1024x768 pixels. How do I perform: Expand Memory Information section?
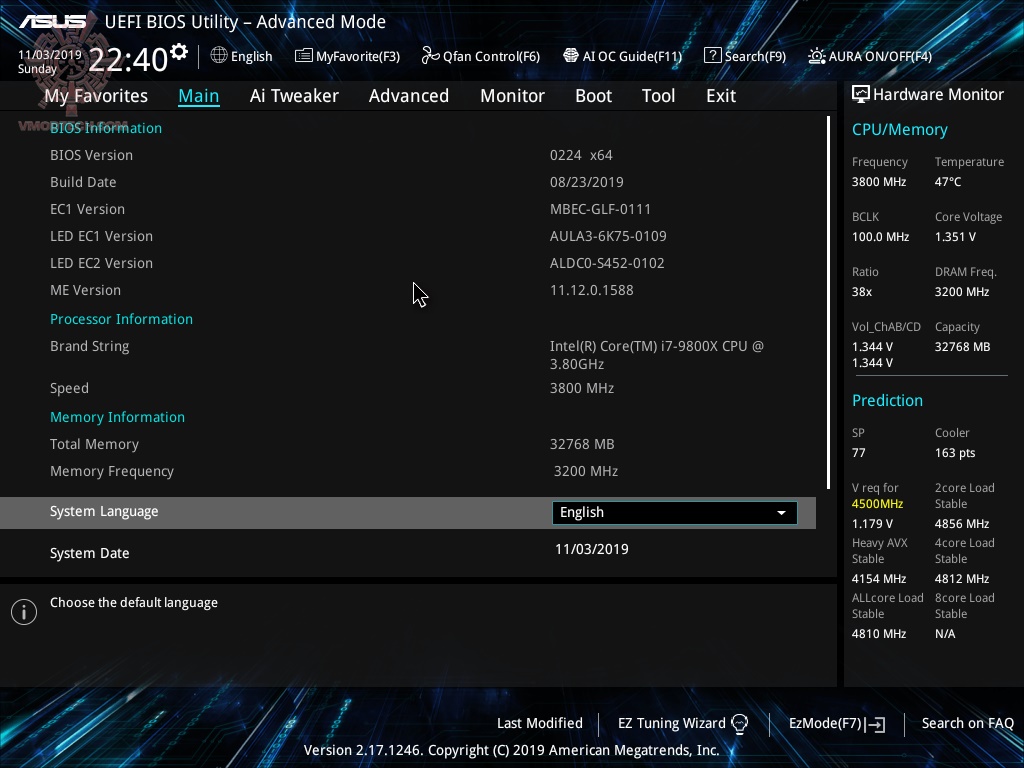click(117, 416)
